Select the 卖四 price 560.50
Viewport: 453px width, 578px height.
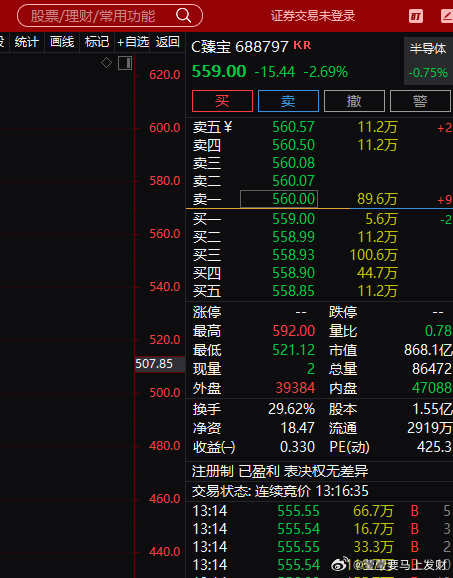[293, 145]
